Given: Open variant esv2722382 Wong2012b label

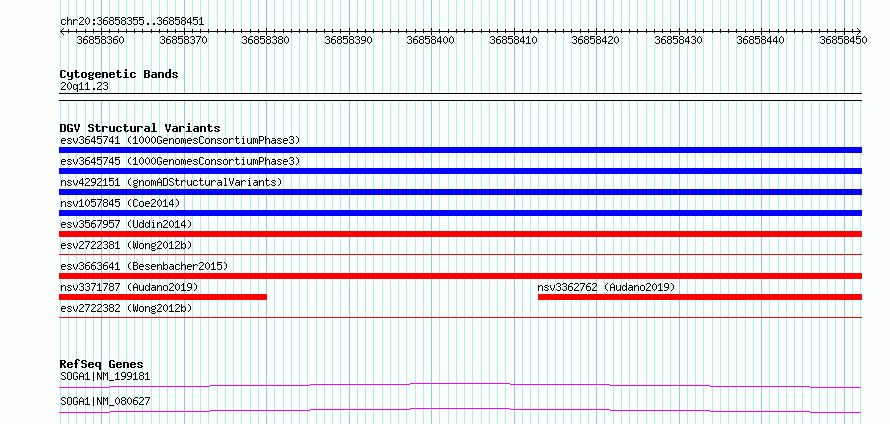Looking at the screenshot, I should (126, 308).
